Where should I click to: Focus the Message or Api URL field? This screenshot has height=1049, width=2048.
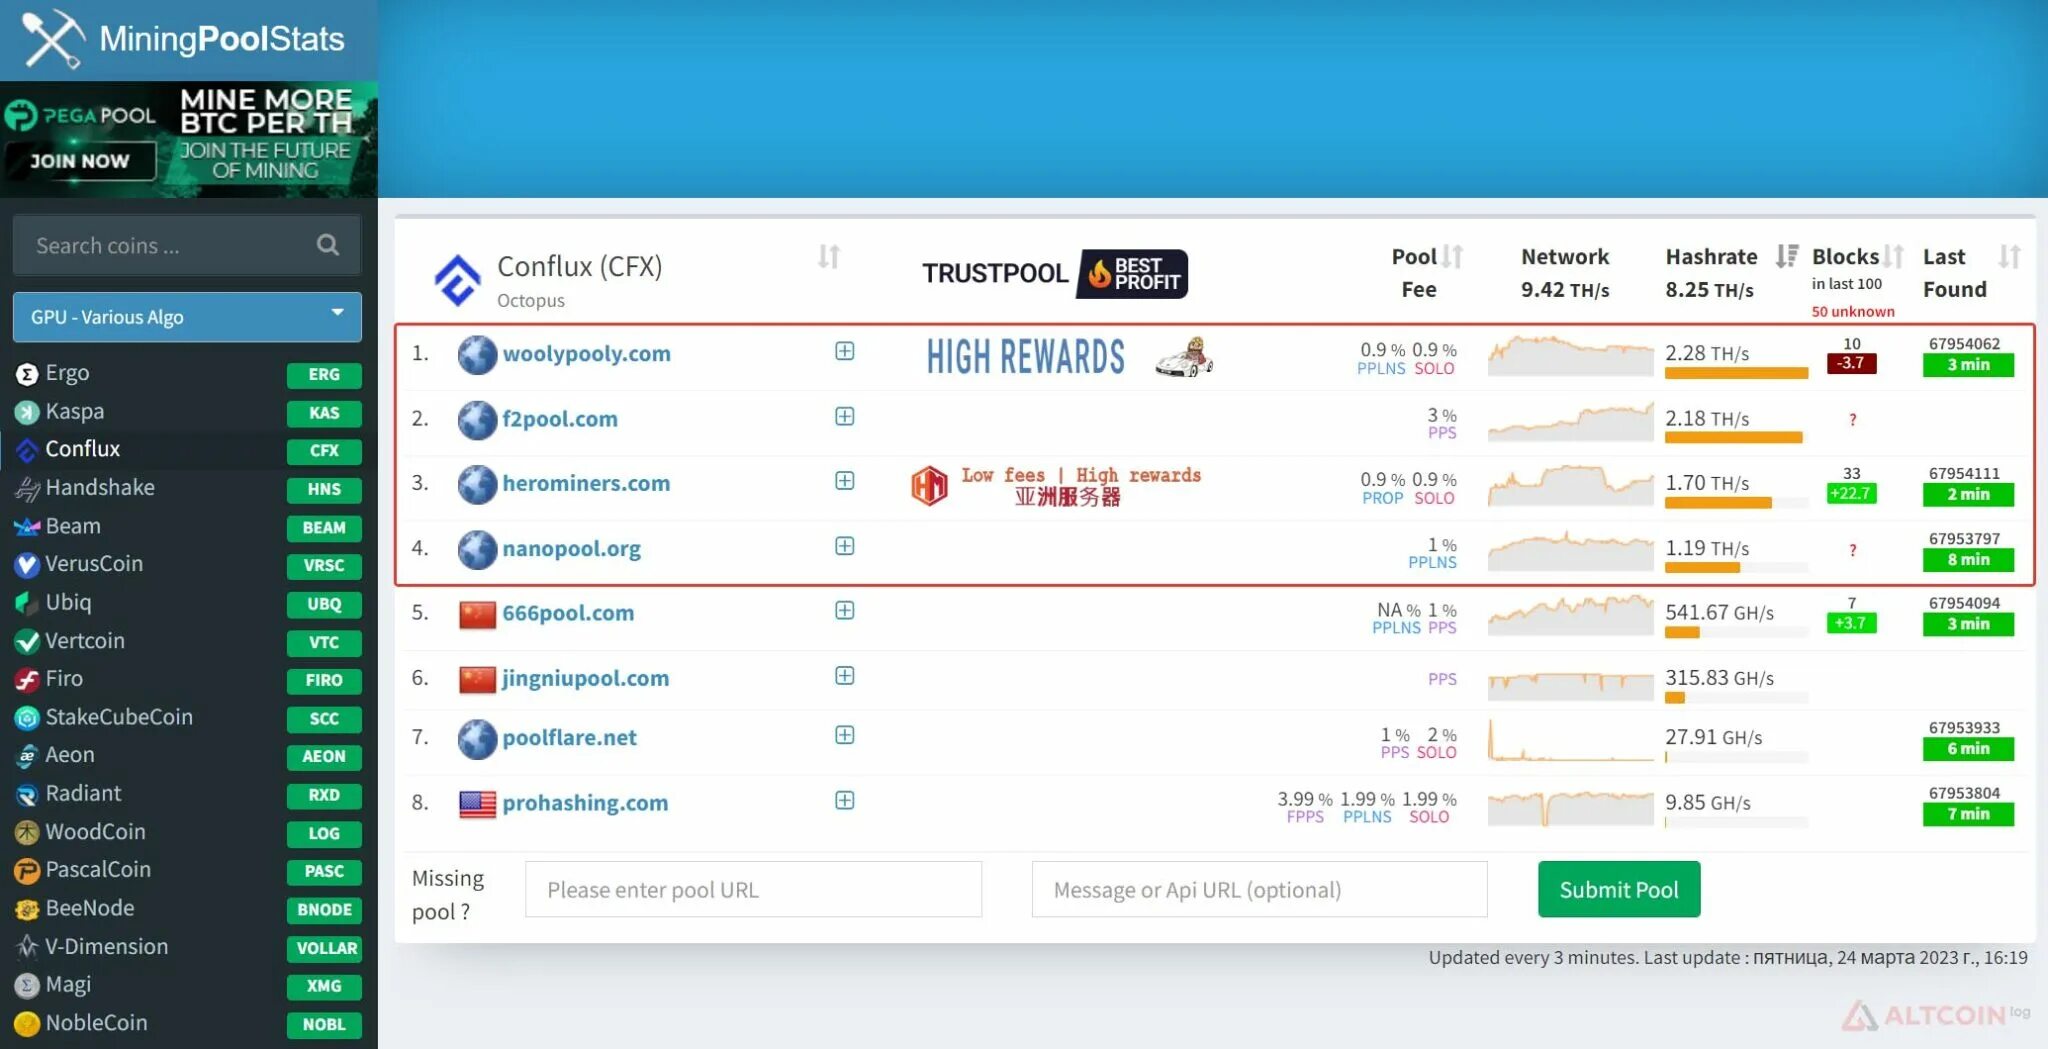click(1259, 889)
